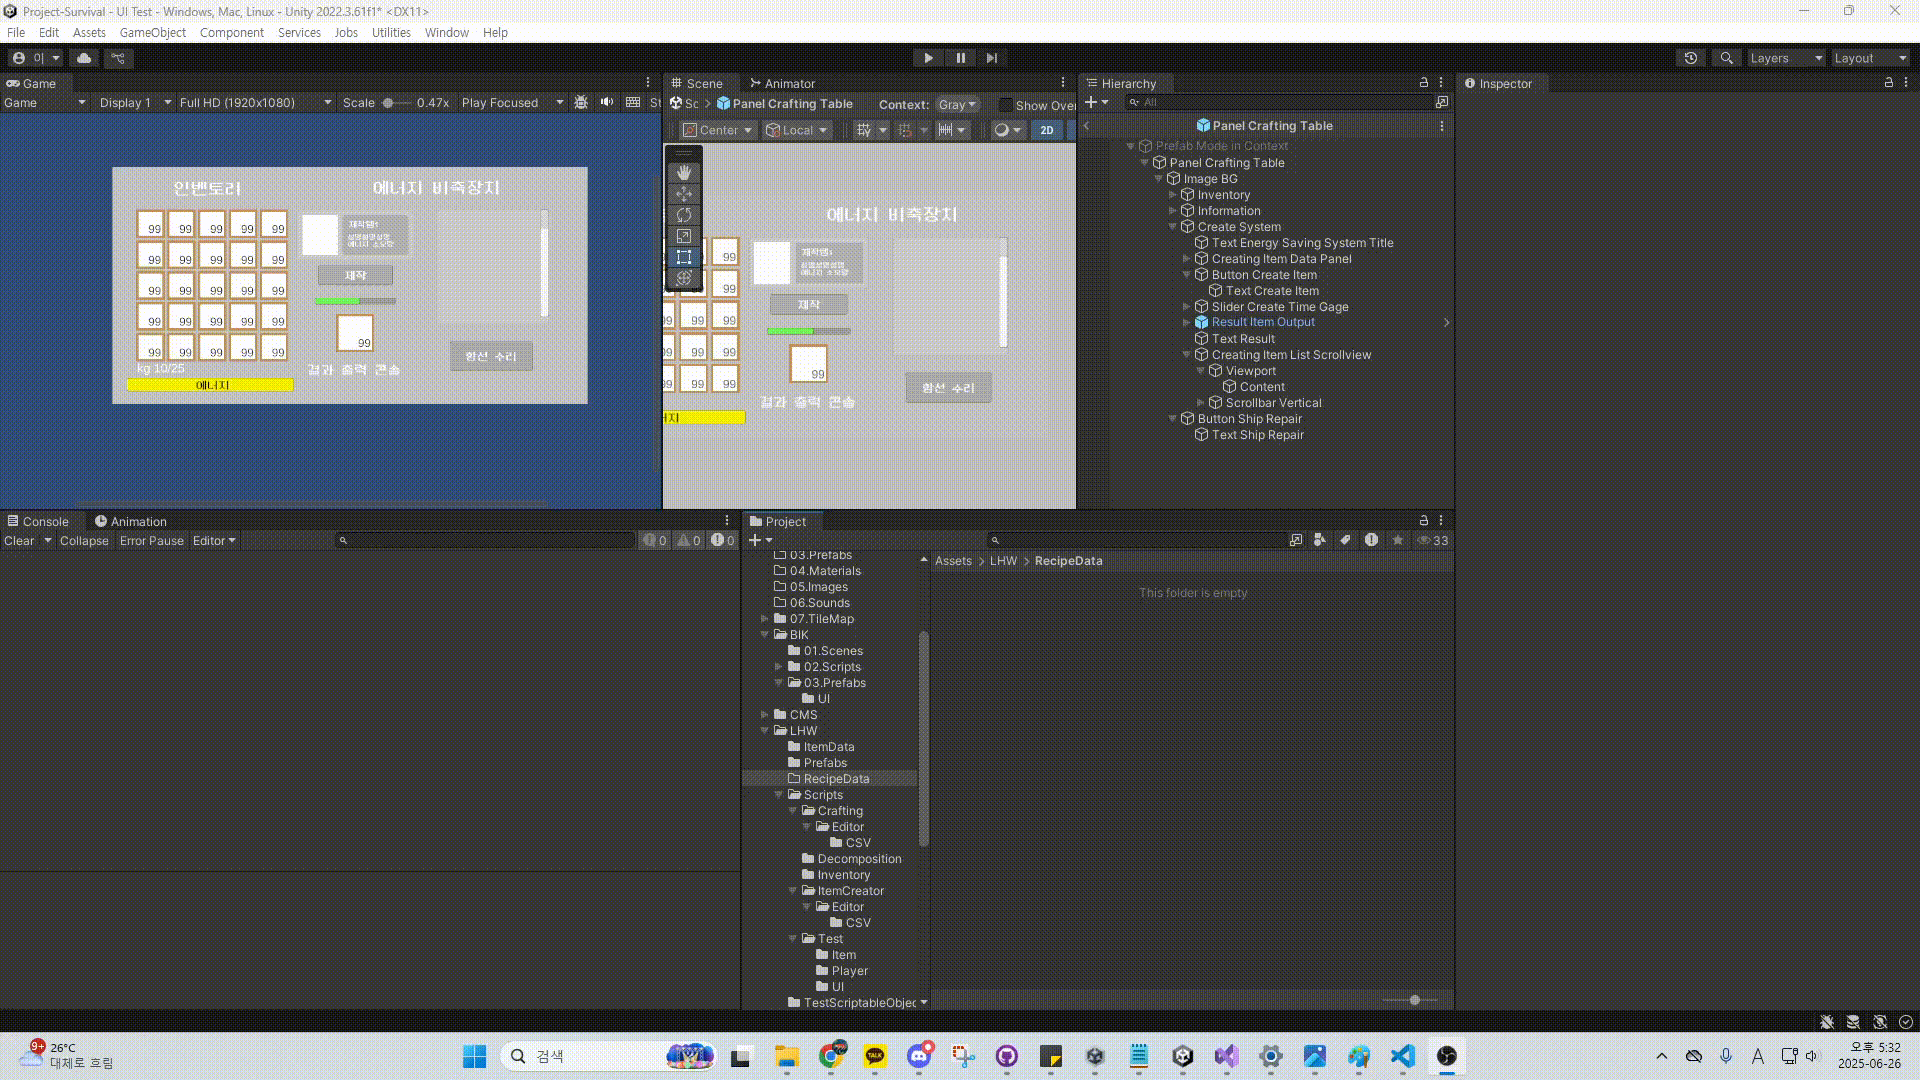Click the Play button

coord(928,58)
